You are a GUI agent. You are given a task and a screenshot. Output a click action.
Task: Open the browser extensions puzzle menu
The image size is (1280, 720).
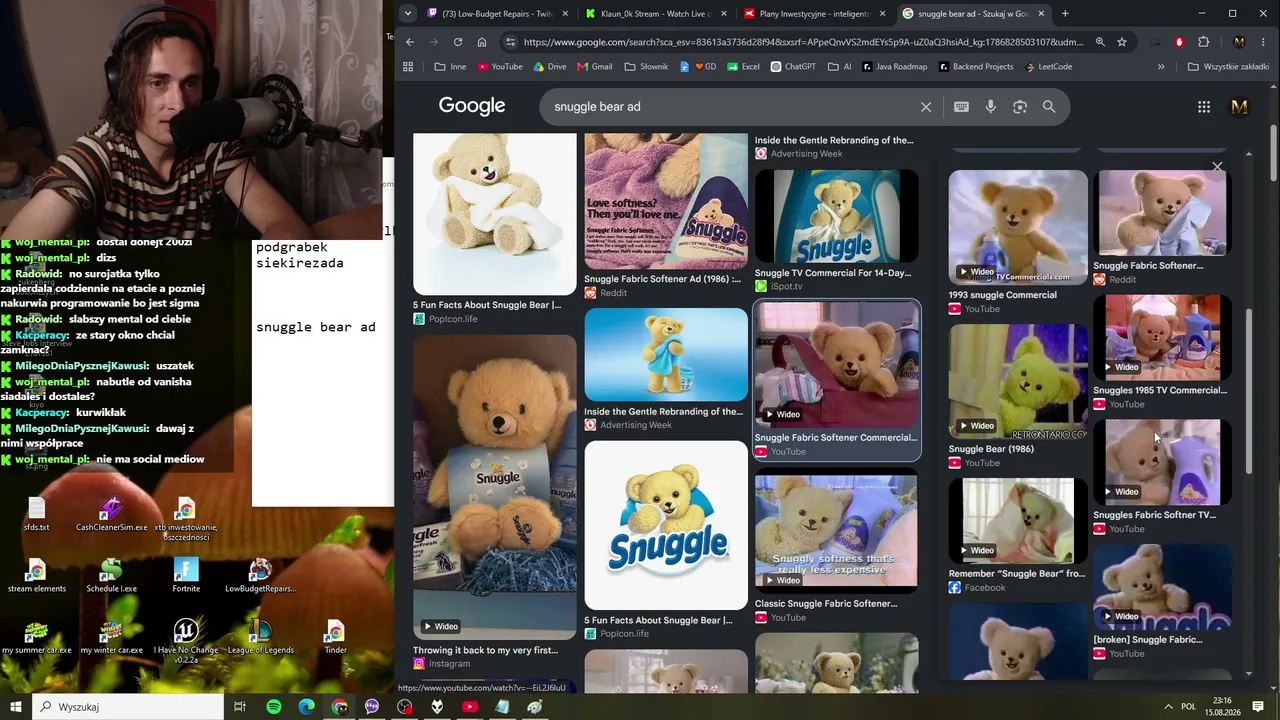point(1203,42)
